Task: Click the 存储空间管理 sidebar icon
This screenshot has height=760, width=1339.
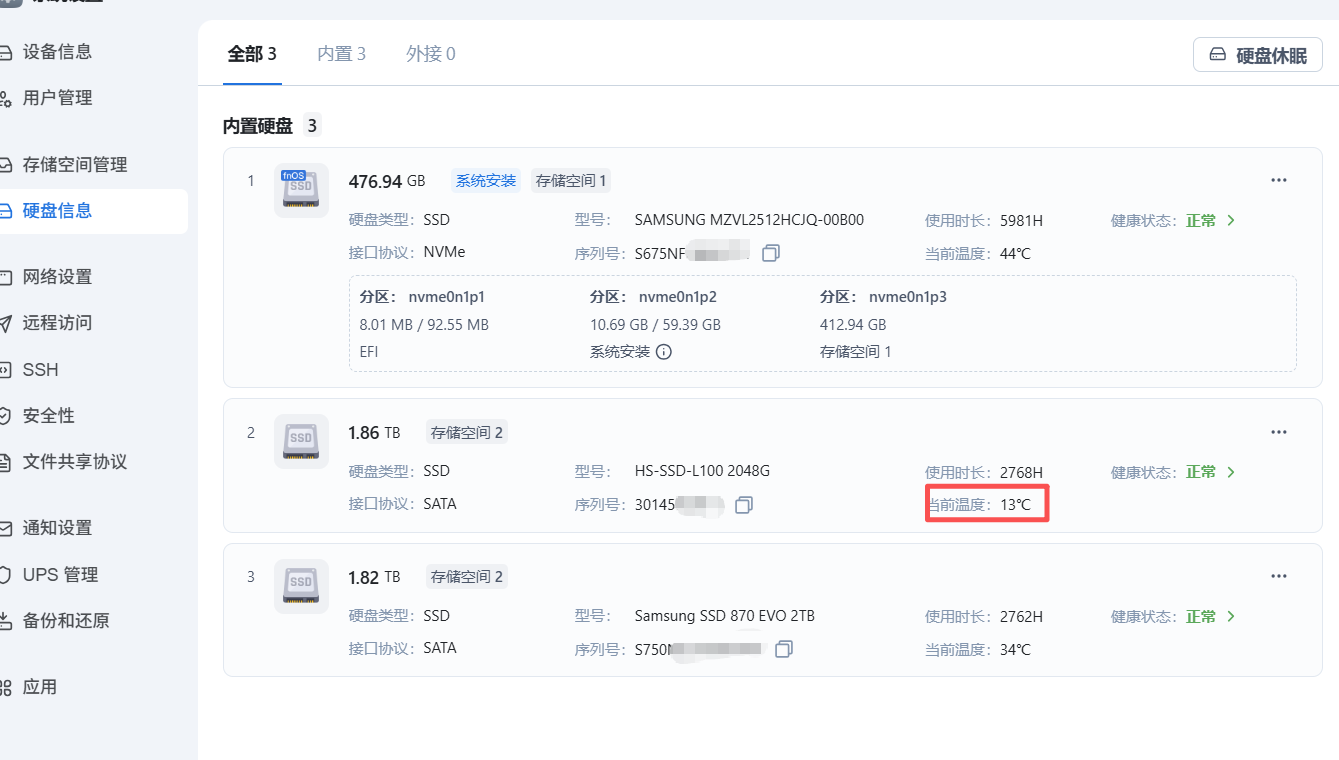Action: pos(5,165)
